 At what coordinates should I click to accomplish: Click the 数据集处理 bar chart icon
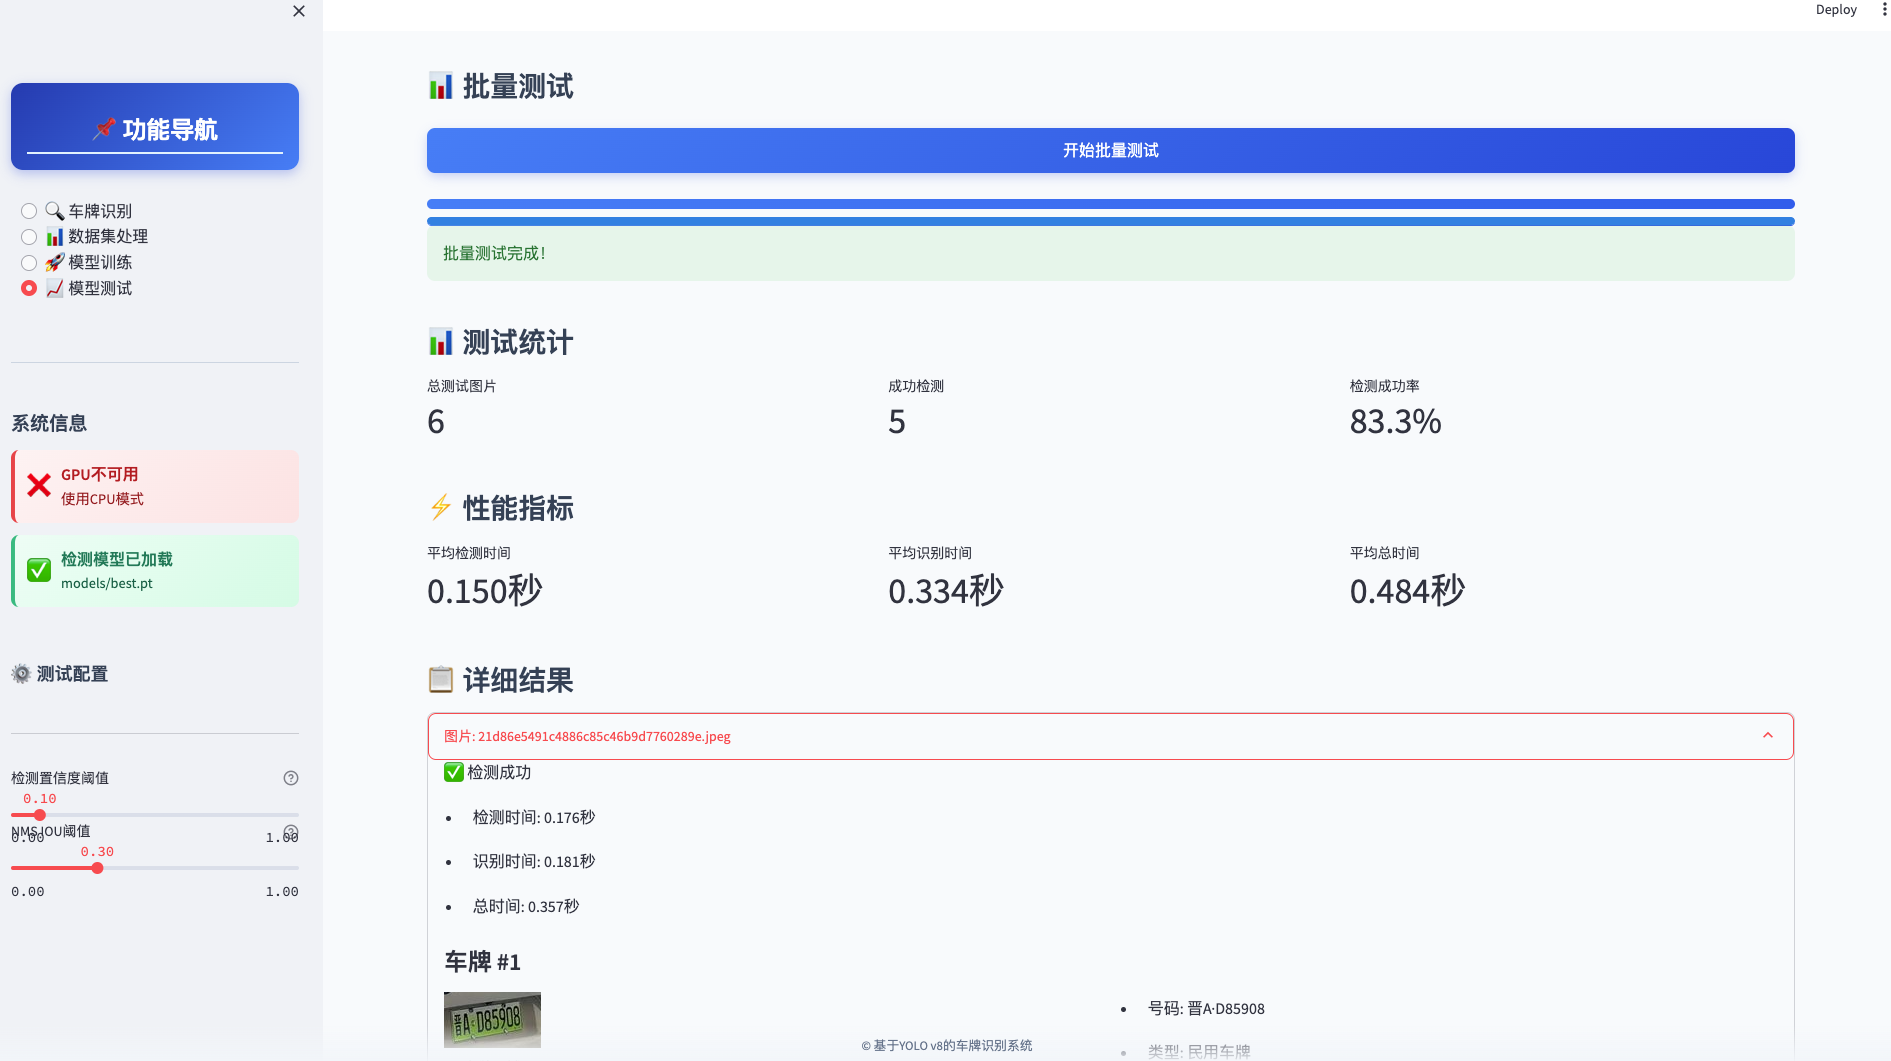tap(54, 237)
